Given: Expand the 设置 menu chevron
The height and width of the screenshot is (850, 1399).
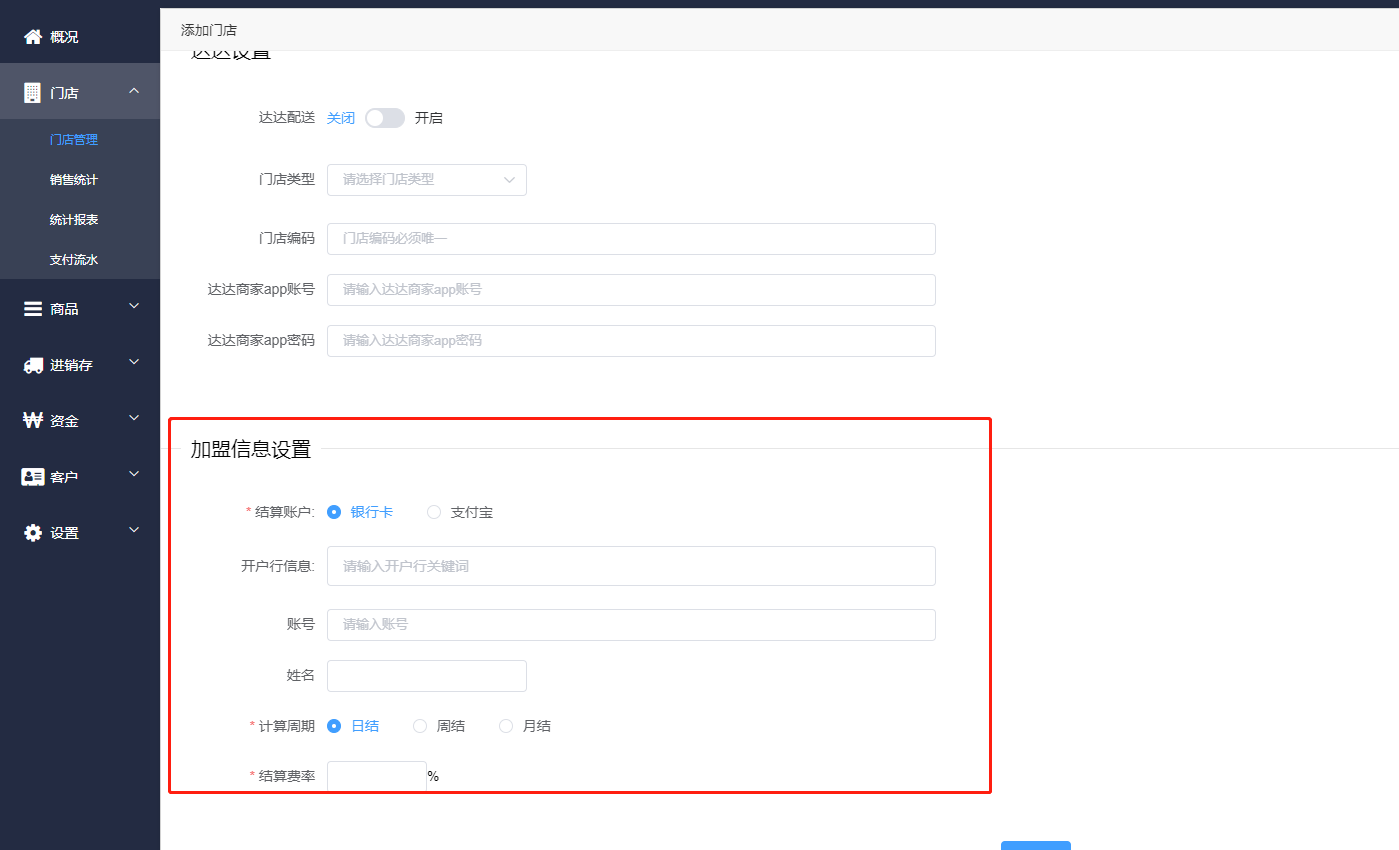Looking at the screenshot, I should point(135,531).
